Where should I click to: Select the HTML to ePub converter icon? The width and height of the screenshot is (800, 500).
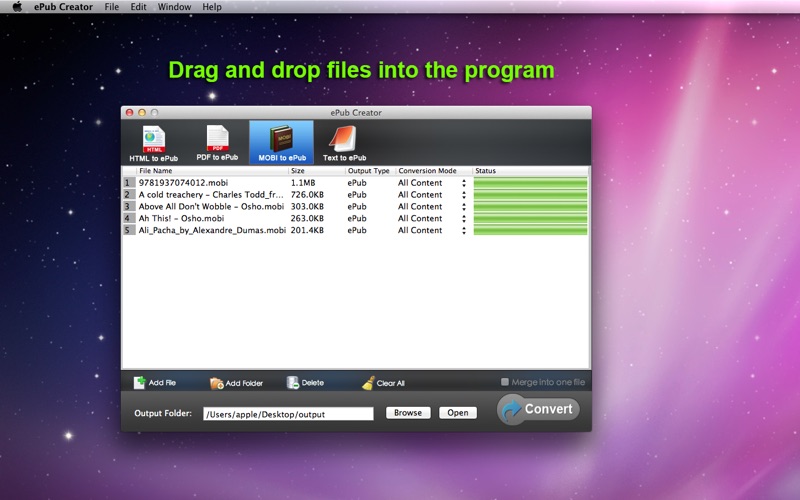tap(154, 143)
